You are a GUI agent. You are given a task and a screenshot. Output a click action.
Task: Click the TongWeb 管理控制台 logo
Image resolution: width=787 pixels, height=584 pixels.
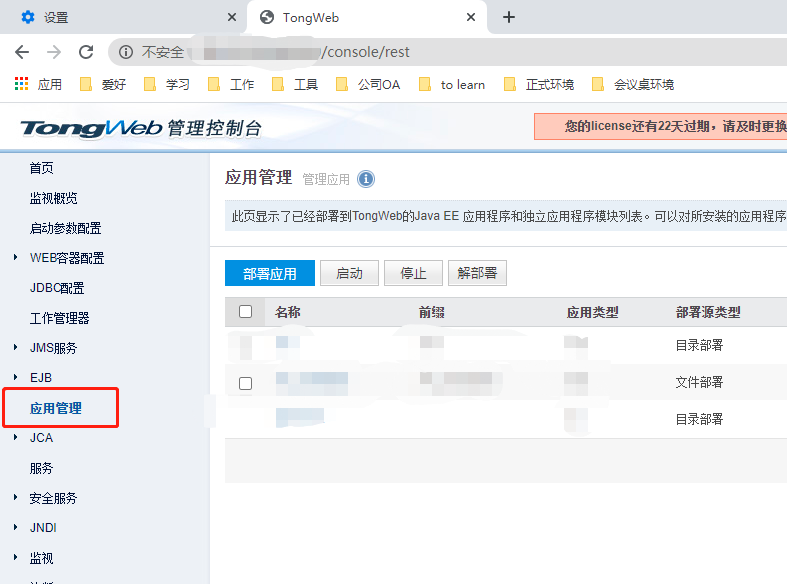(141, 128)
